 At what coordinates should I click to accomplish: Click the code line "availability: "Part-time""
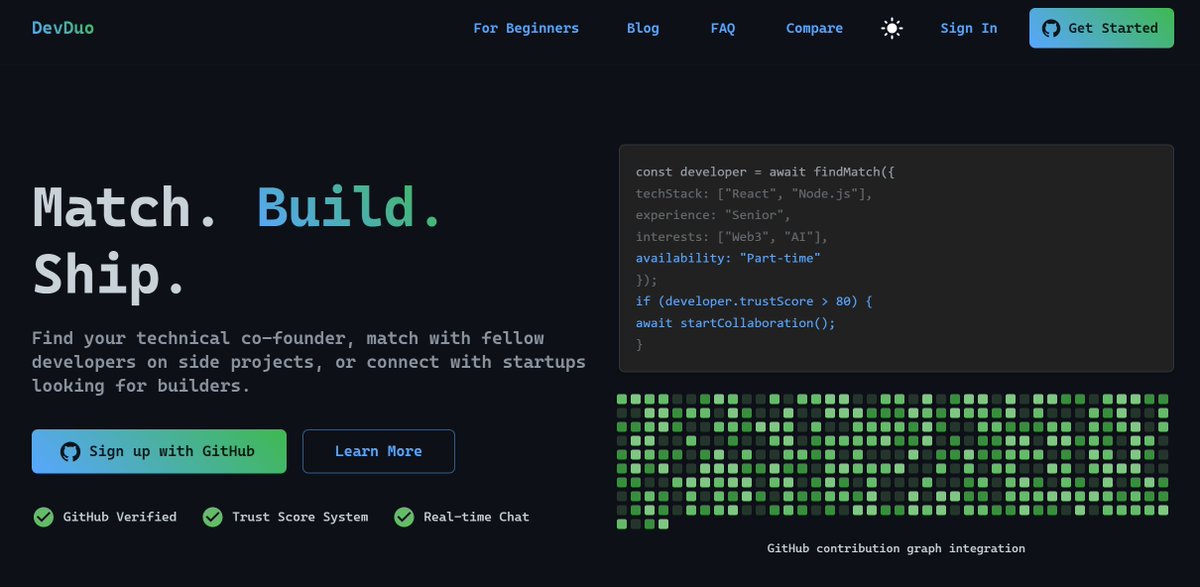(728, 258)
